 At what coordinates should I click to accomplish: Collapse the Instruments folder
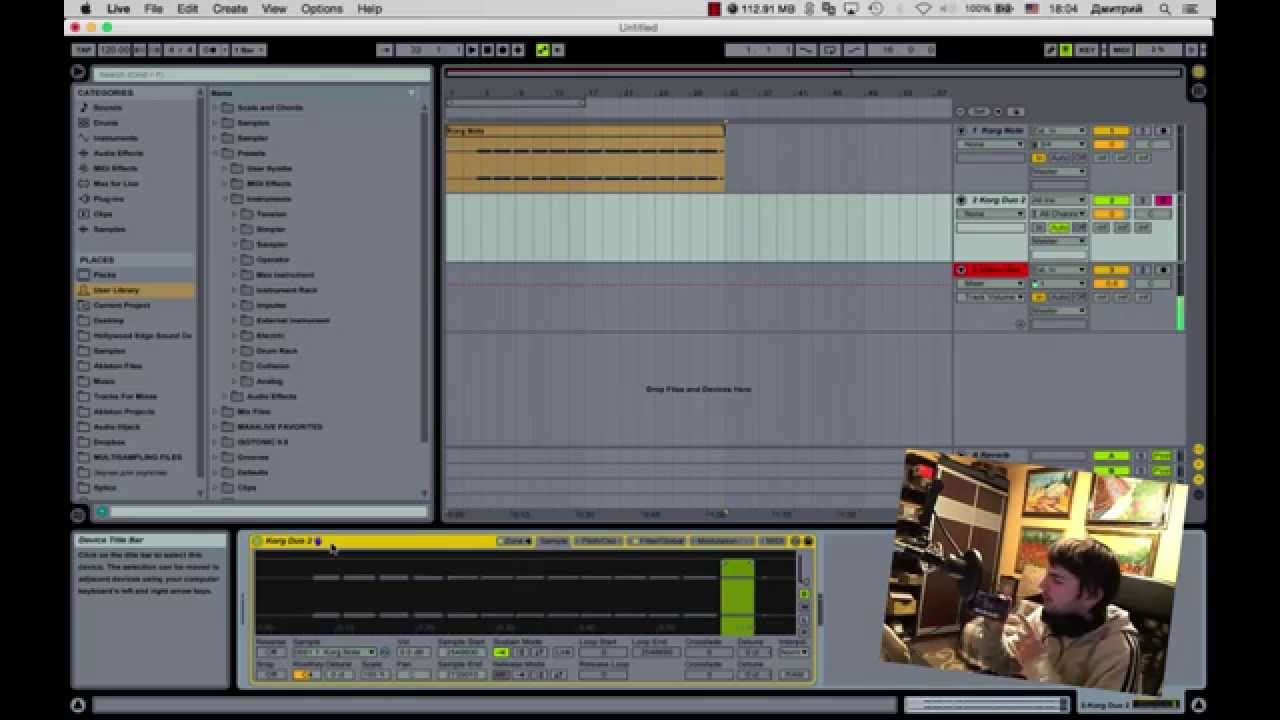[x=225, y=199]
